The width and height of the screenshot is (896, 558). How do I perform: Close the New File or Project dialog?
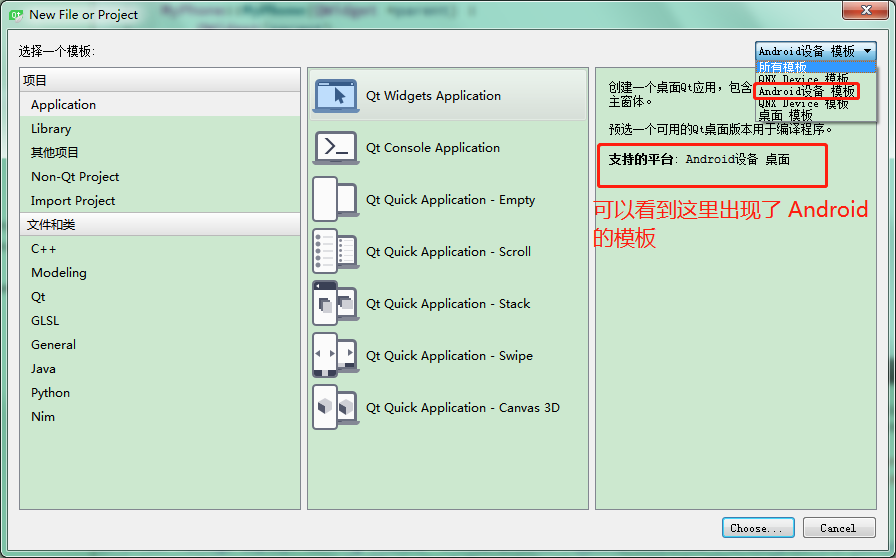(866, 10)
